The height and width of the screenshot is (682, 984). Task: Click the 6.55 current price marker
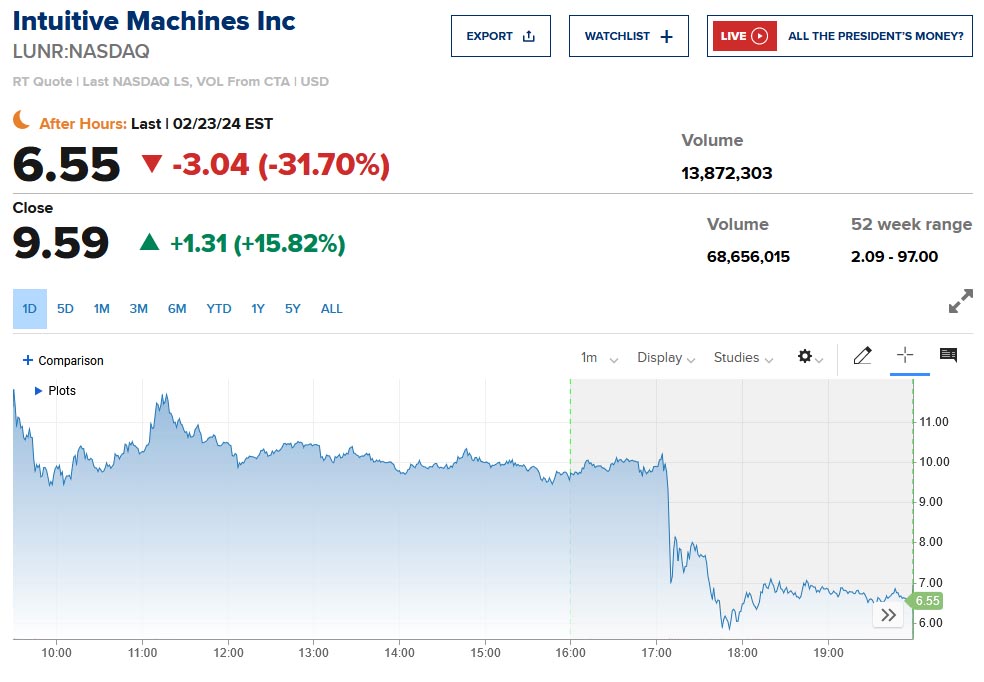(927, 601)
